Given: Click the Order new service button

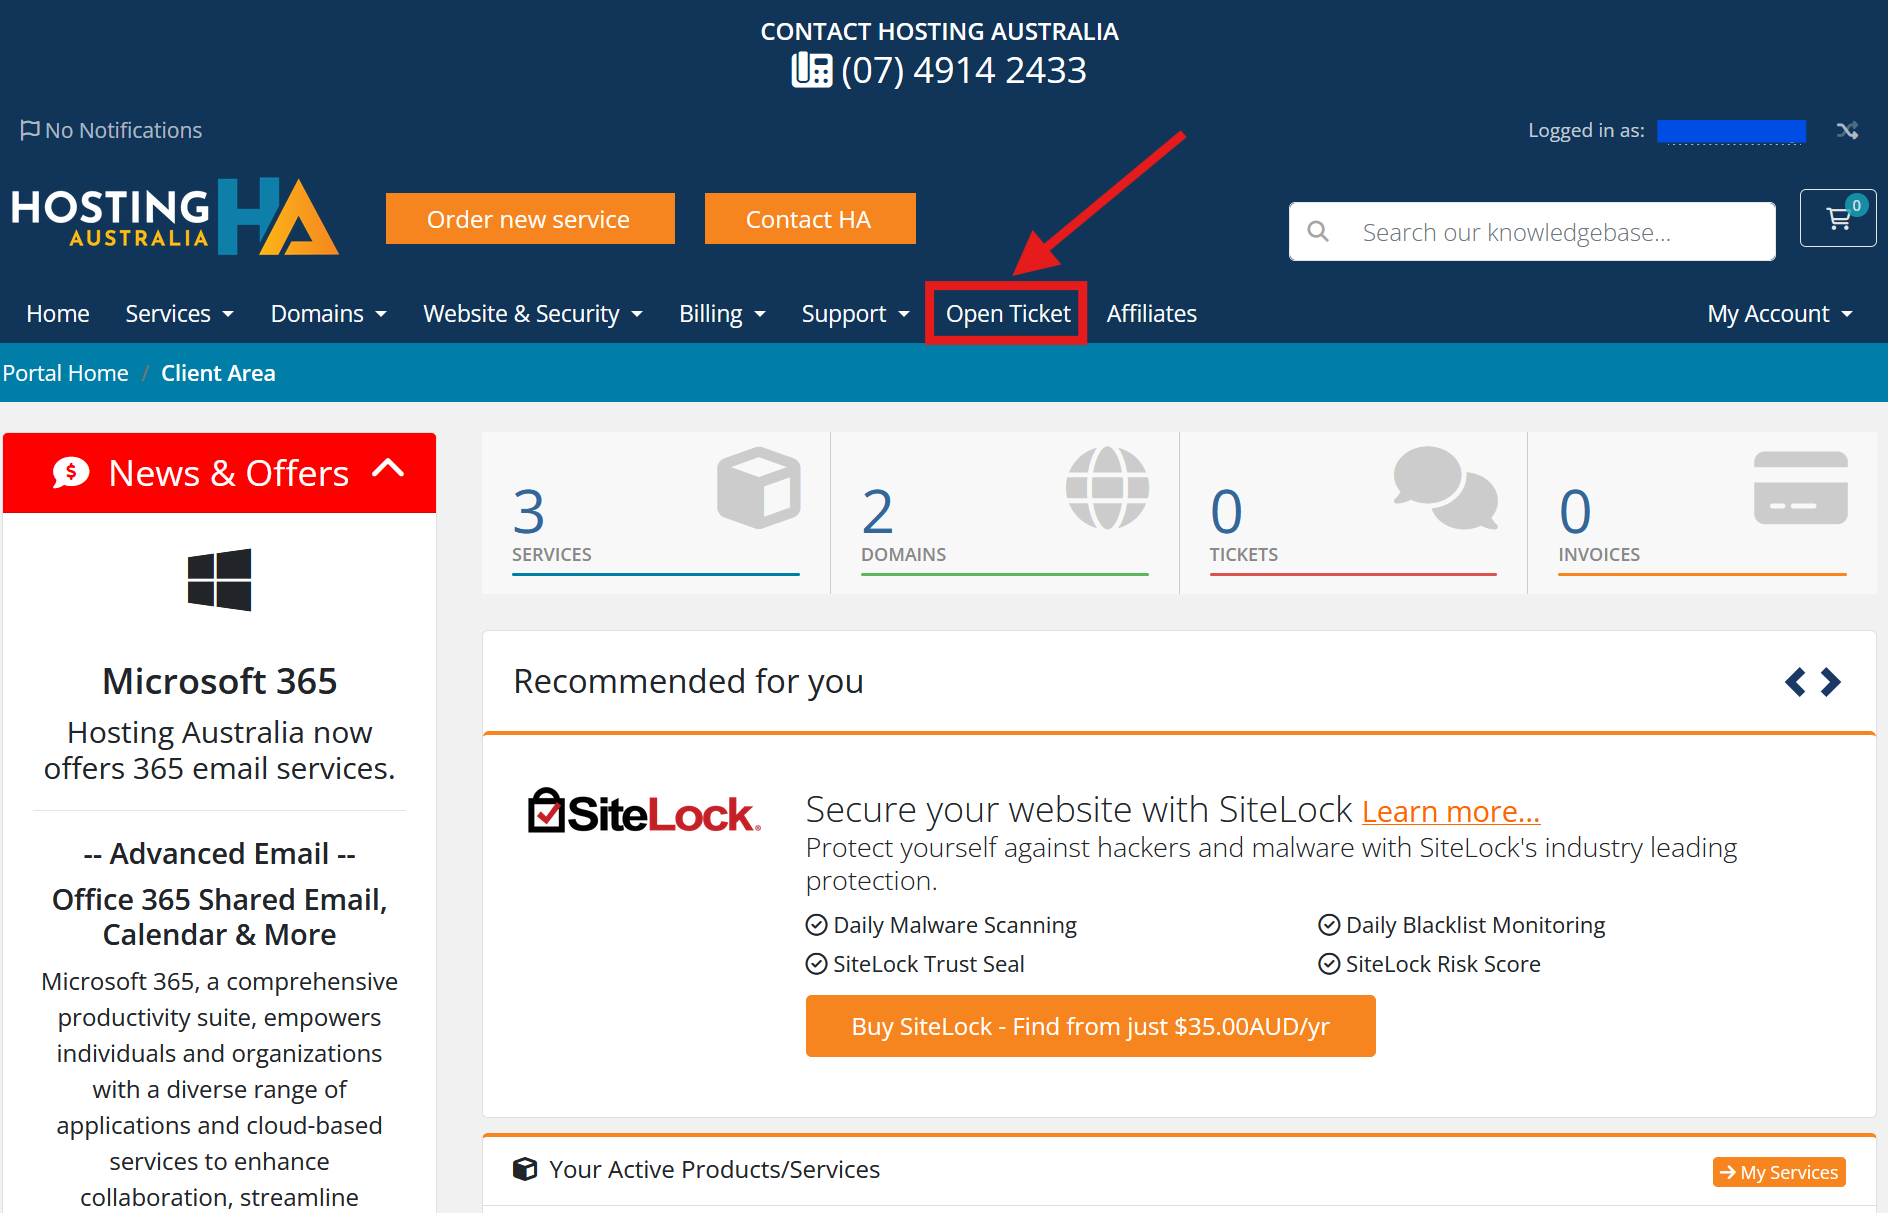Looking at the screenshot, I should coord(530,218).
